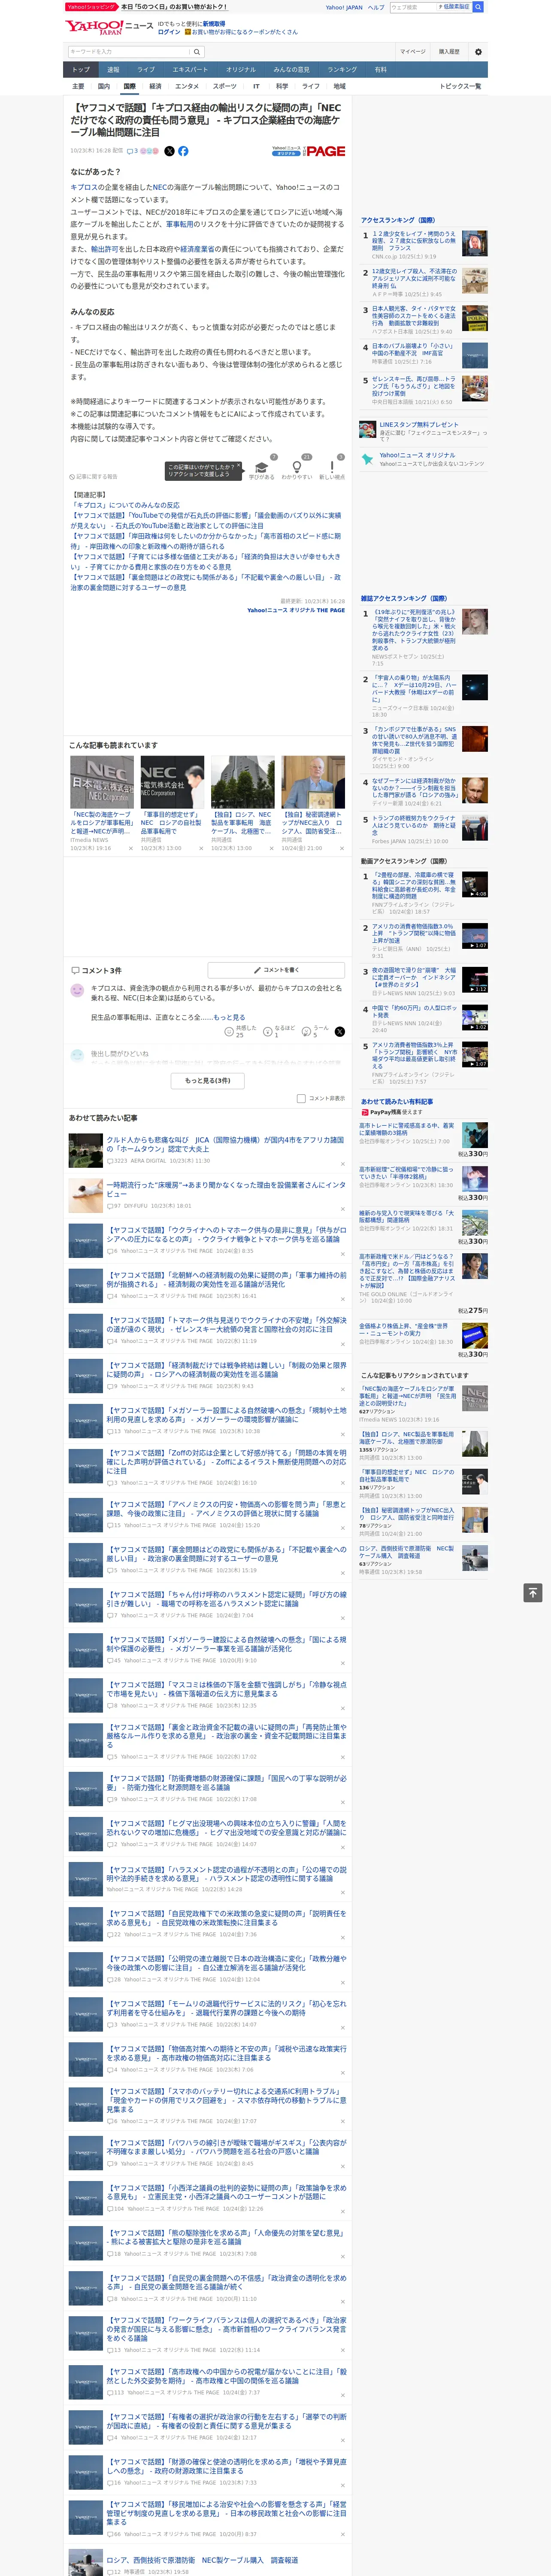
Task: Focus the キーワードを入力 search field
Action: 129,52
